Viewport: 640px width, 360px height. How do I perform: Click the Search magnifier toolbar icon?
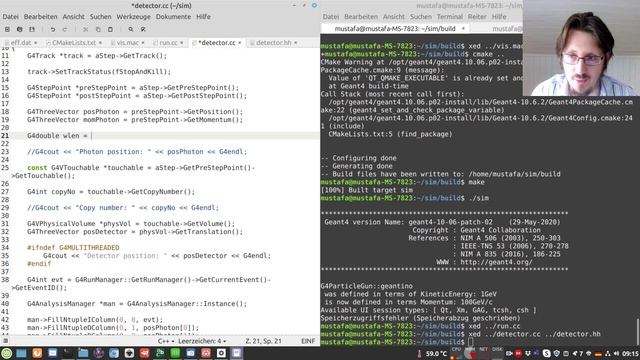(x=131, y=29)
